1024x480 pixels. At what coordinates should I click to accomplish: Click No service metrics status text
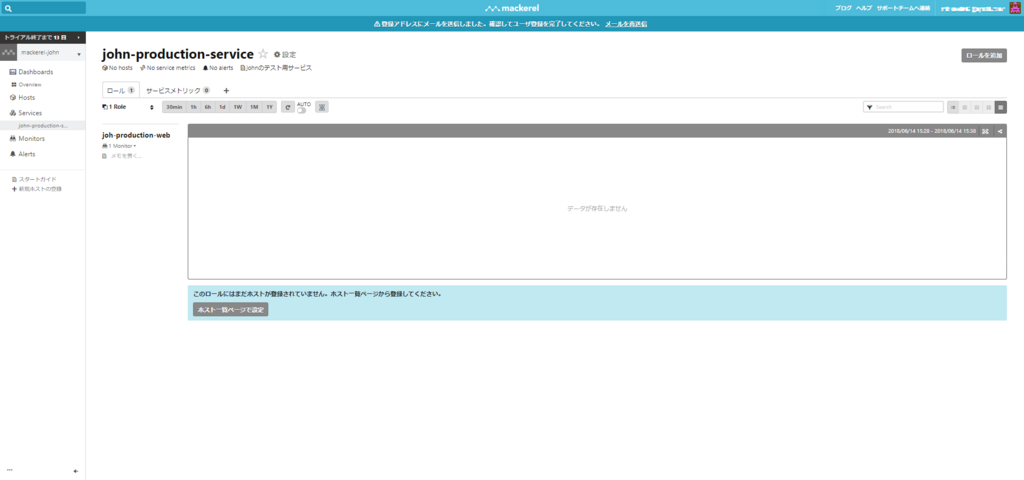tap(168, 68)
